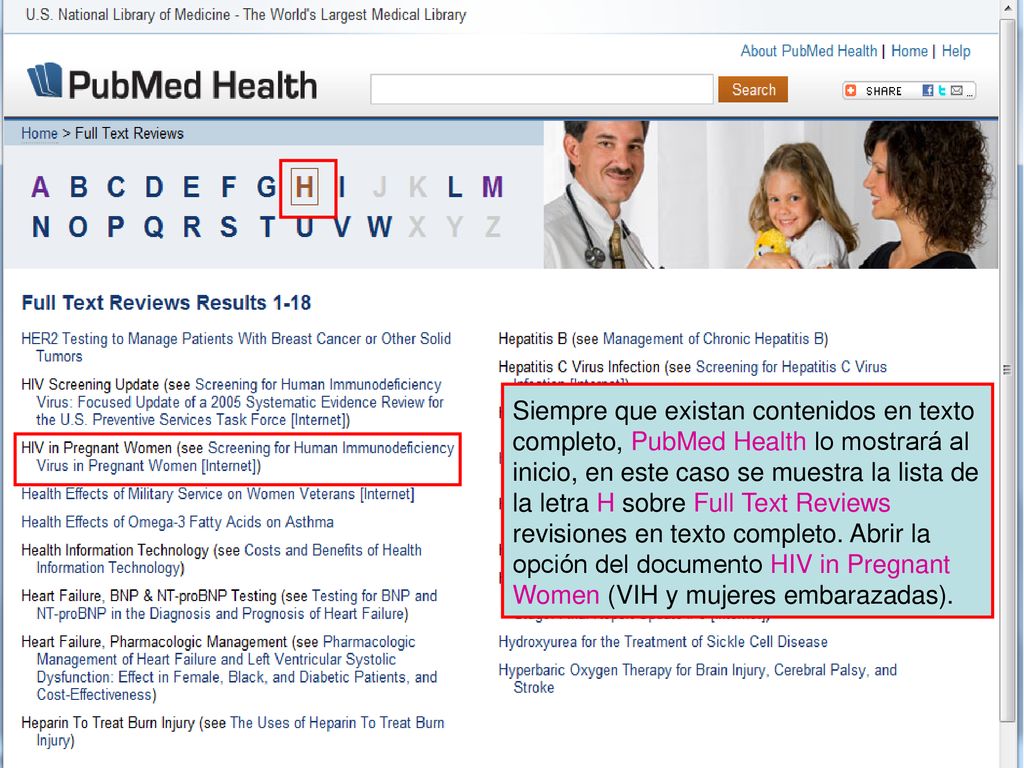Screen dimensions: 1024x768
Task: Click the Home breadcrumb link
Action: coord(39,133)
